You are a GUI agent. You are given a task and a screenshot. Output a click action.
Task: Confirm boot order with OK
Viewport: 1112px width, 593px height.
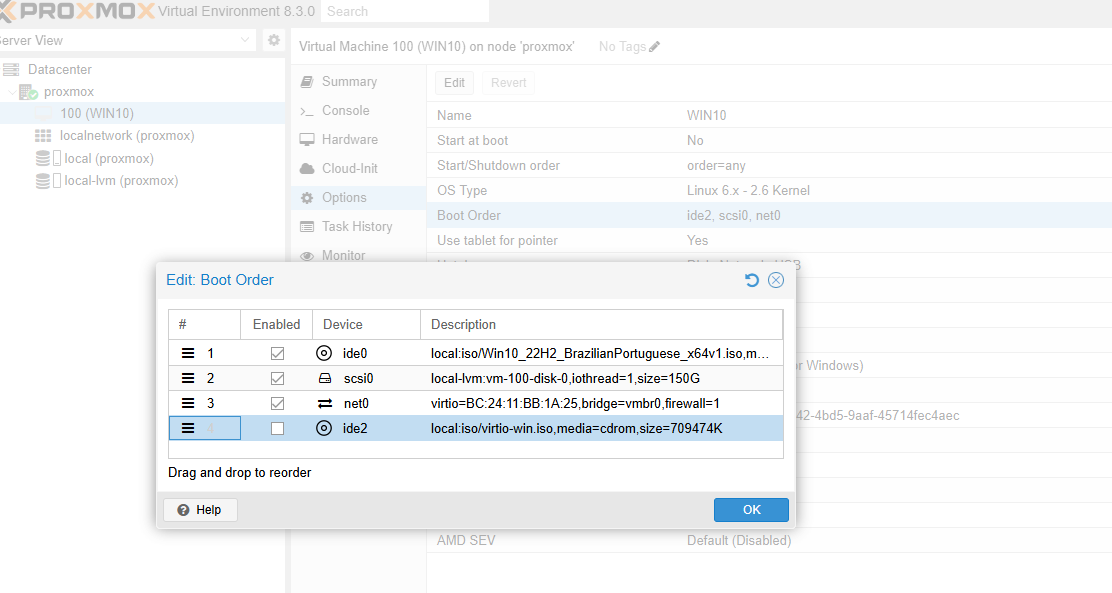751,510
